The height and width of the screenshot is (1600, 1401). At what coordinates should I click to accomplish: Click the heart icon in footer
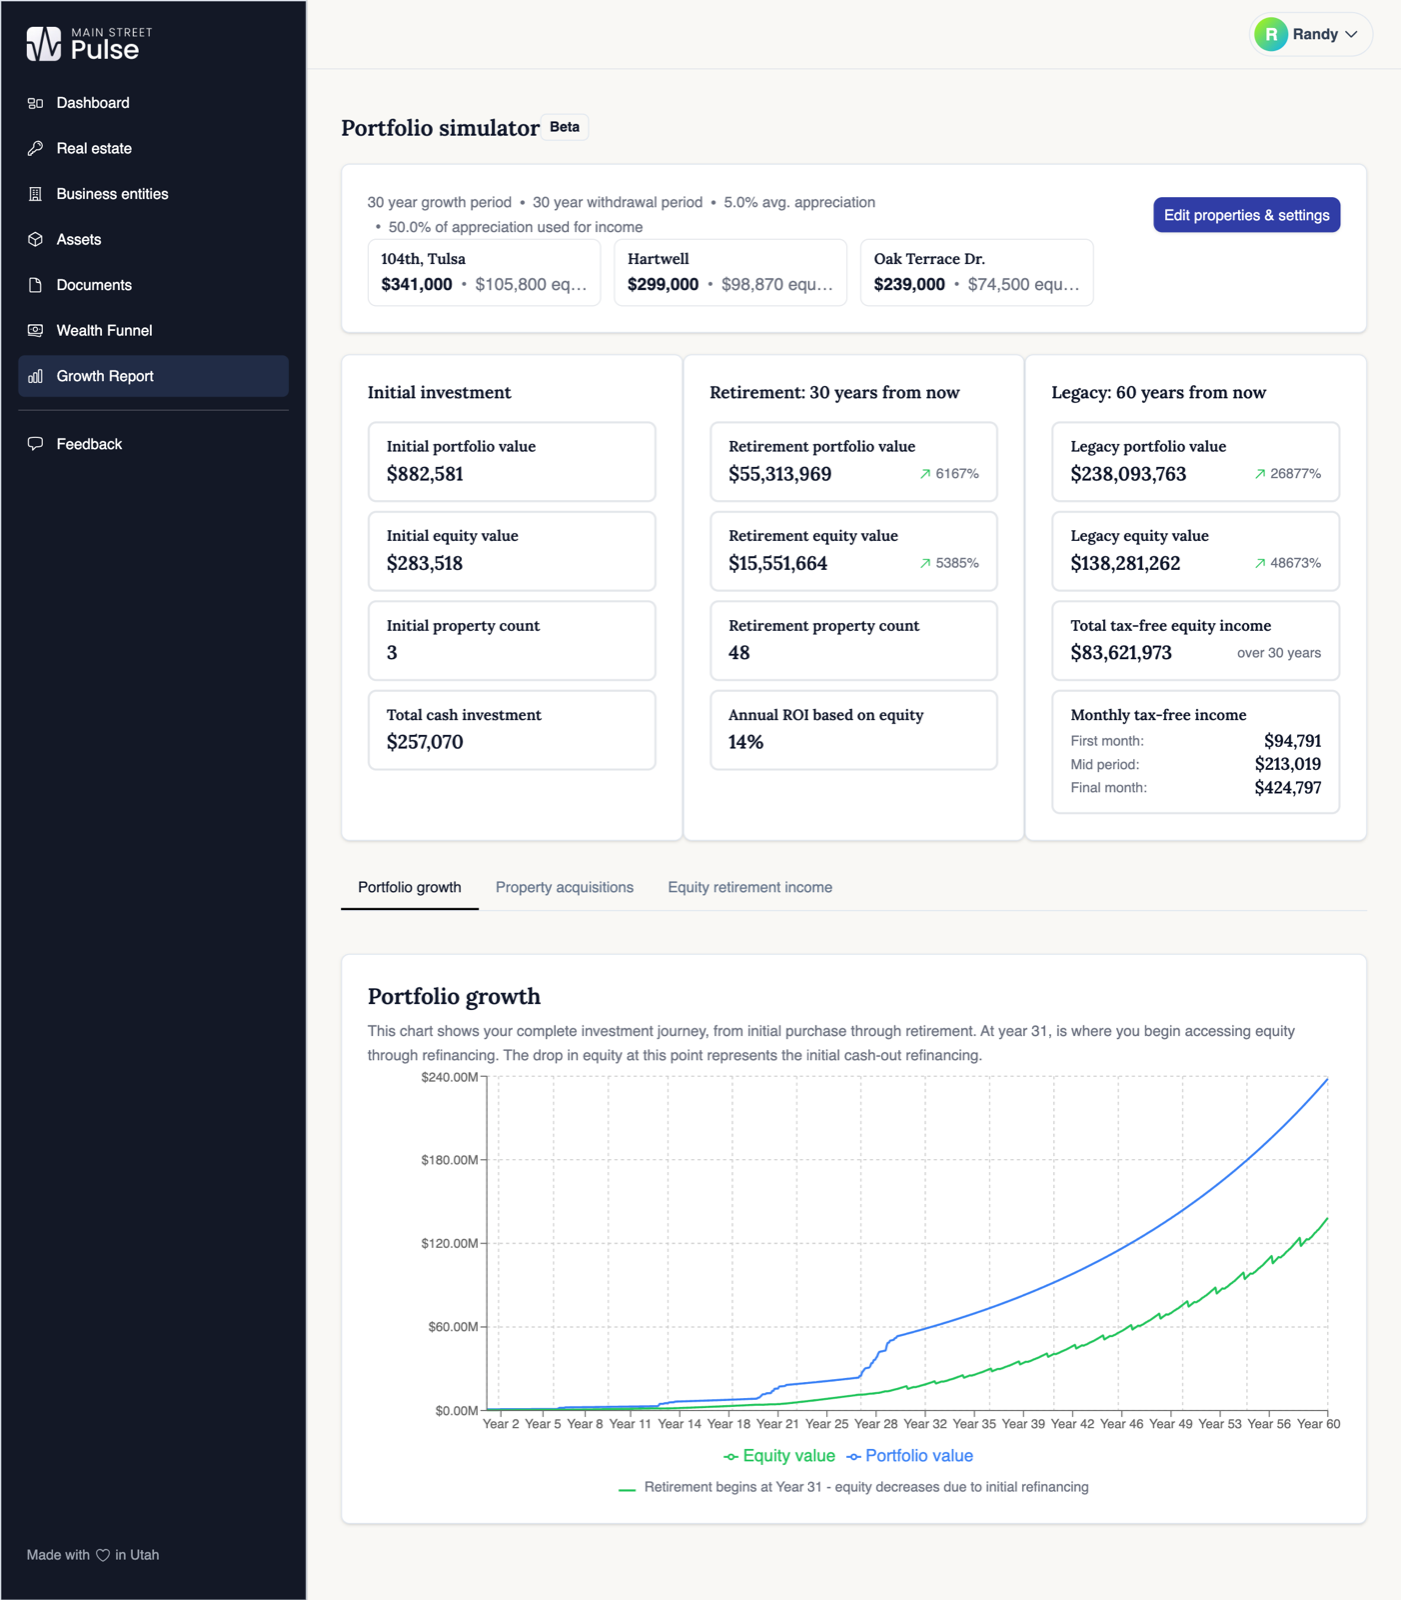click(102, 1555)
